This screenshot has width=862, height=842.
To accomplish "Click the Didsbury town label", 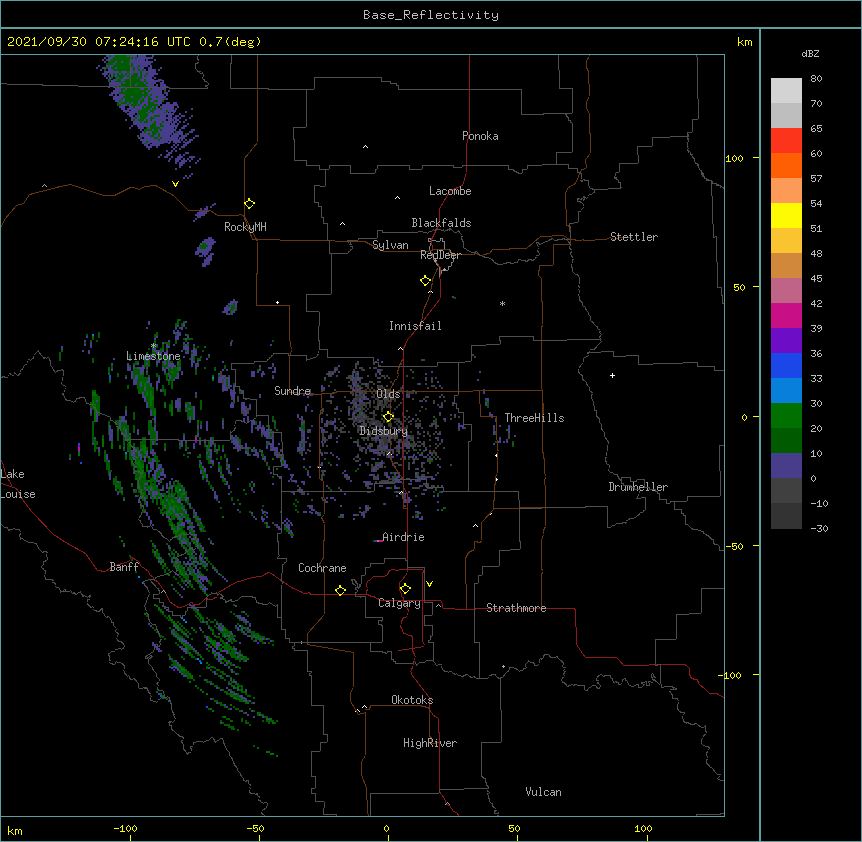I will (383, 431).
